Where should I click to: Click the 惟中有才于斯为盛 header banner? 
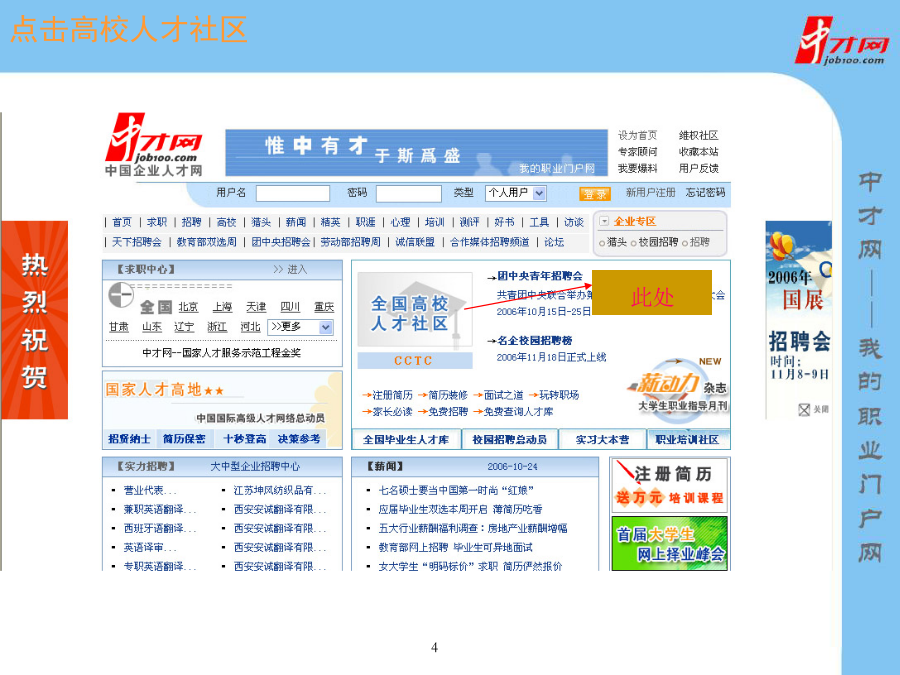pos(416,153)
